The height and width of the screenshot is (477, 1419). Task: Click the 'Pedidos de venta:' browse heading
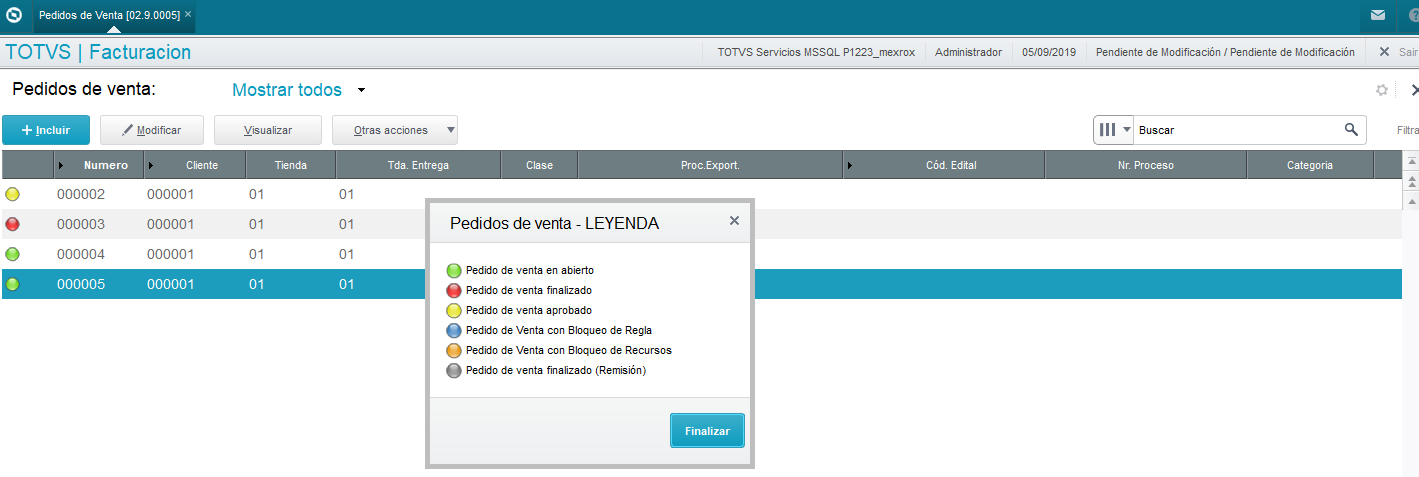point(84,89)
